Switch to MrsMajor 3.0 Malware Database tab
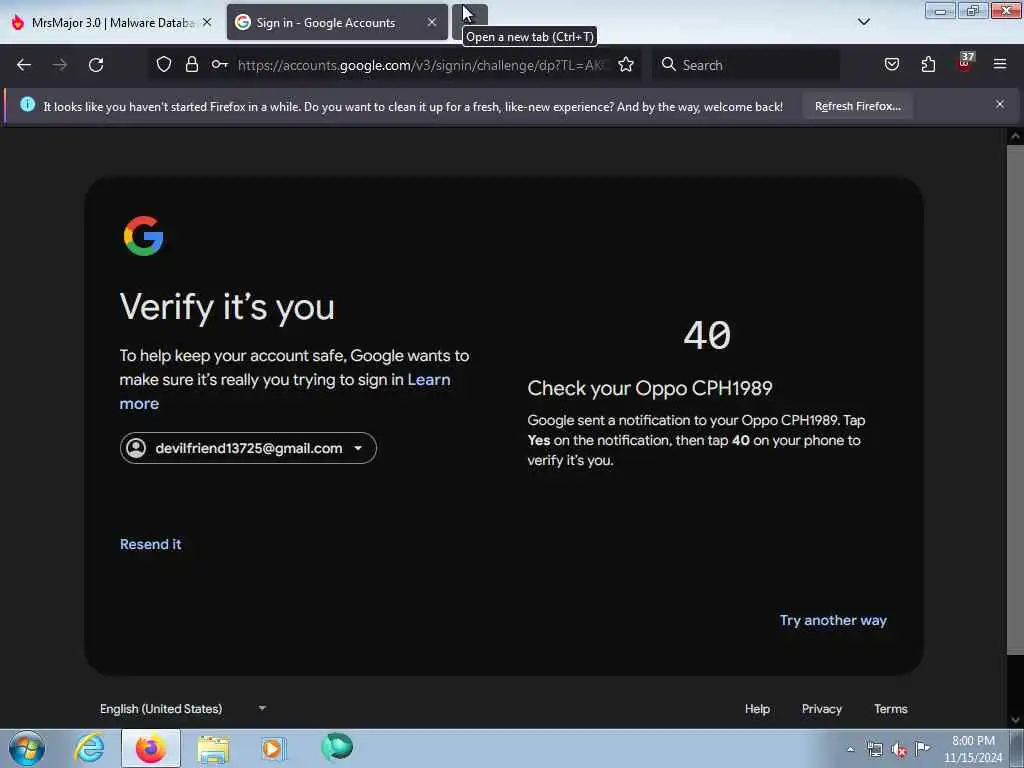This screenshot has height=768, width=1024. [112, 22]
